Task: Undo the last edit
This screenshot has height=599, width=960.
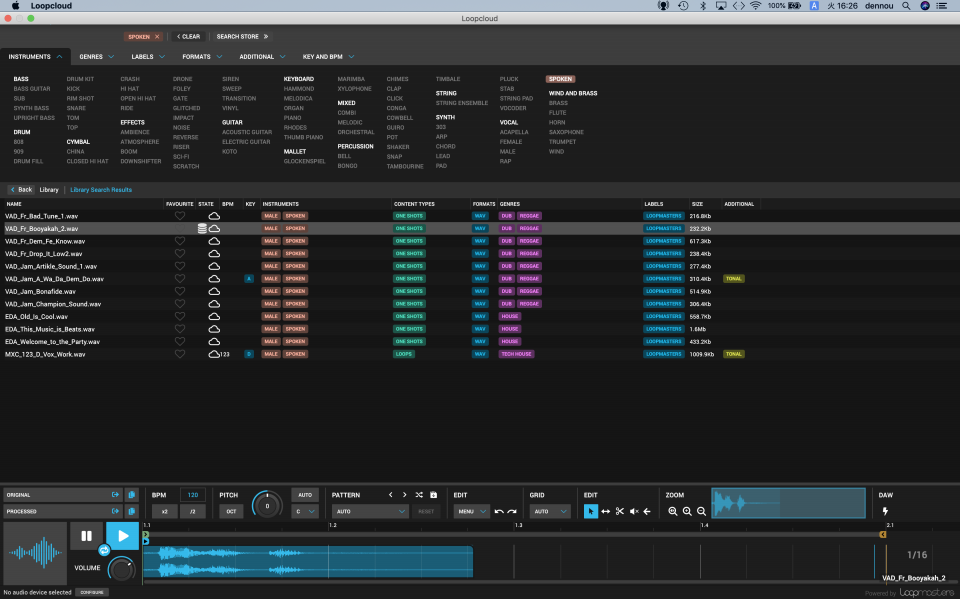Action: tap(499, 511)
